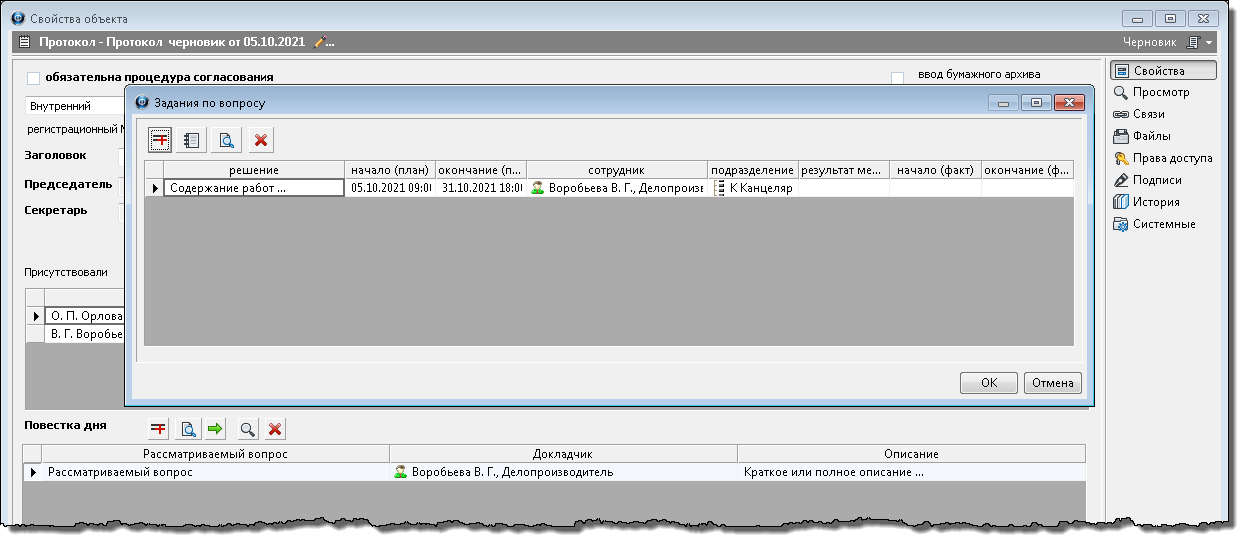Delete the task with the red X icon in Задания toolbar
The width and height of the screenshot is (1244, 542).
coord(261,140)
